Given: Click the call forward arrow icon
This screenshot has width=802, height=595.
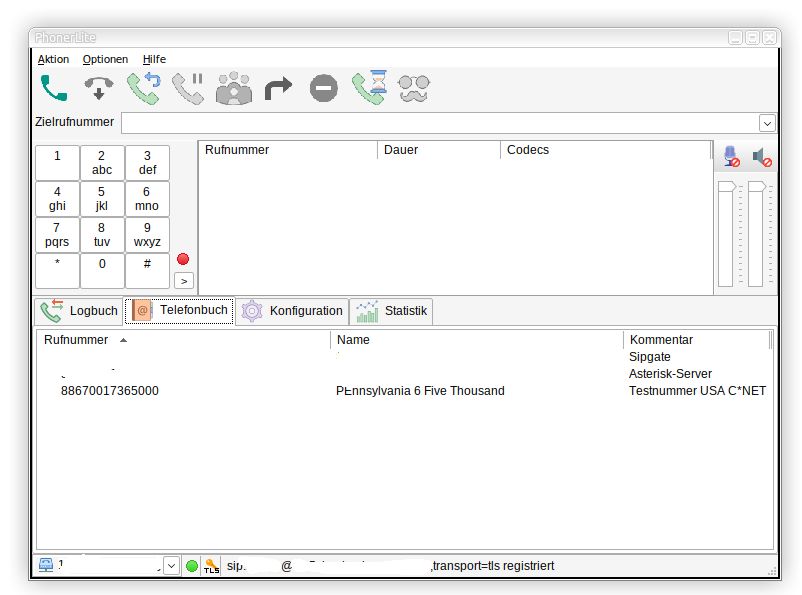Looking at the screenshot, I should click(x=278, y=89).
